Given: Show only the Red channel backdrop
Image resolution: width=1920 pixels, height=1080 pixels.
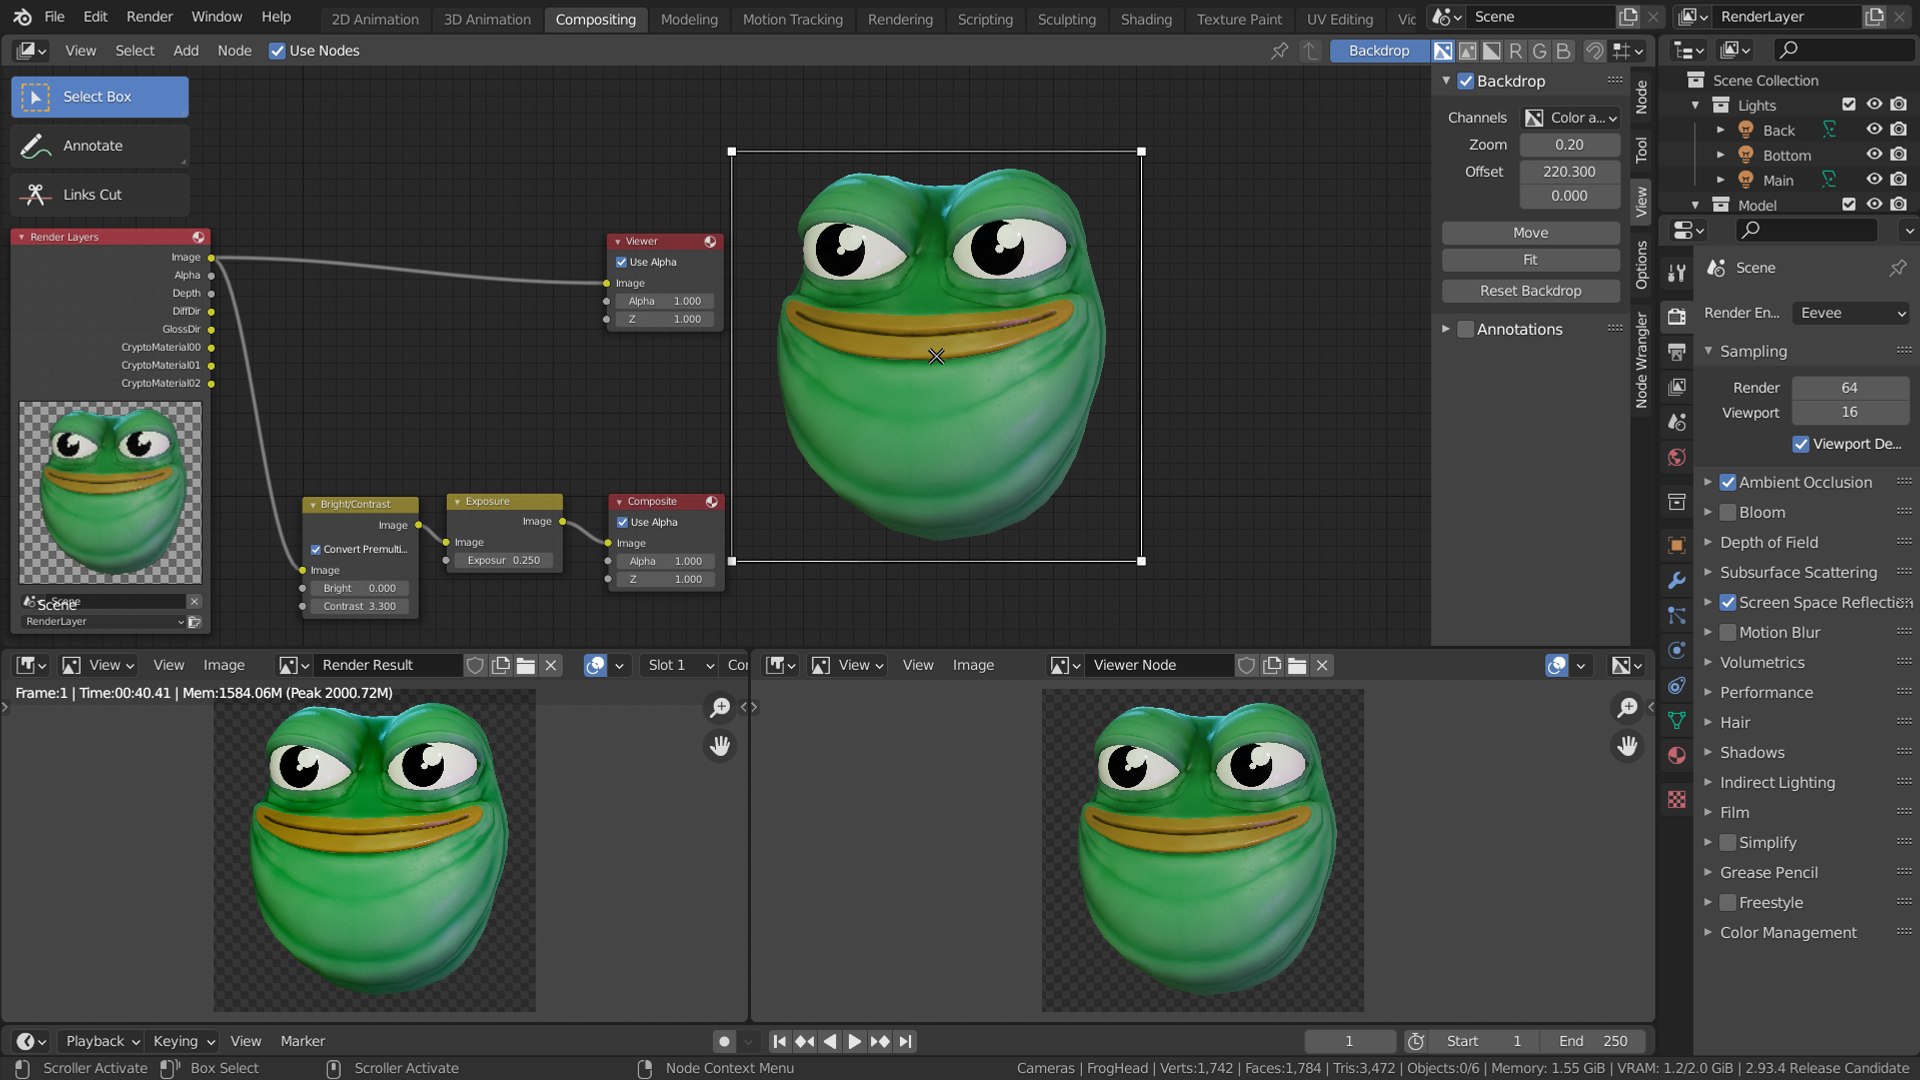Looking at the screenshot, I should (1516, 51).
